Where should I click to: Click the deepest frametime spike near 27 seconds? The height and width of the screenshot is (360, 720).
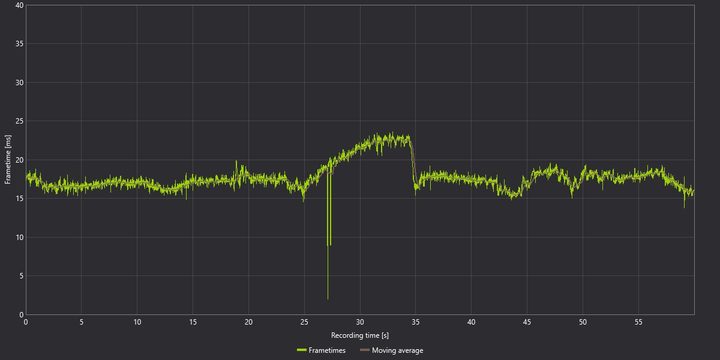pyautogui.click(x=327, y=298)
